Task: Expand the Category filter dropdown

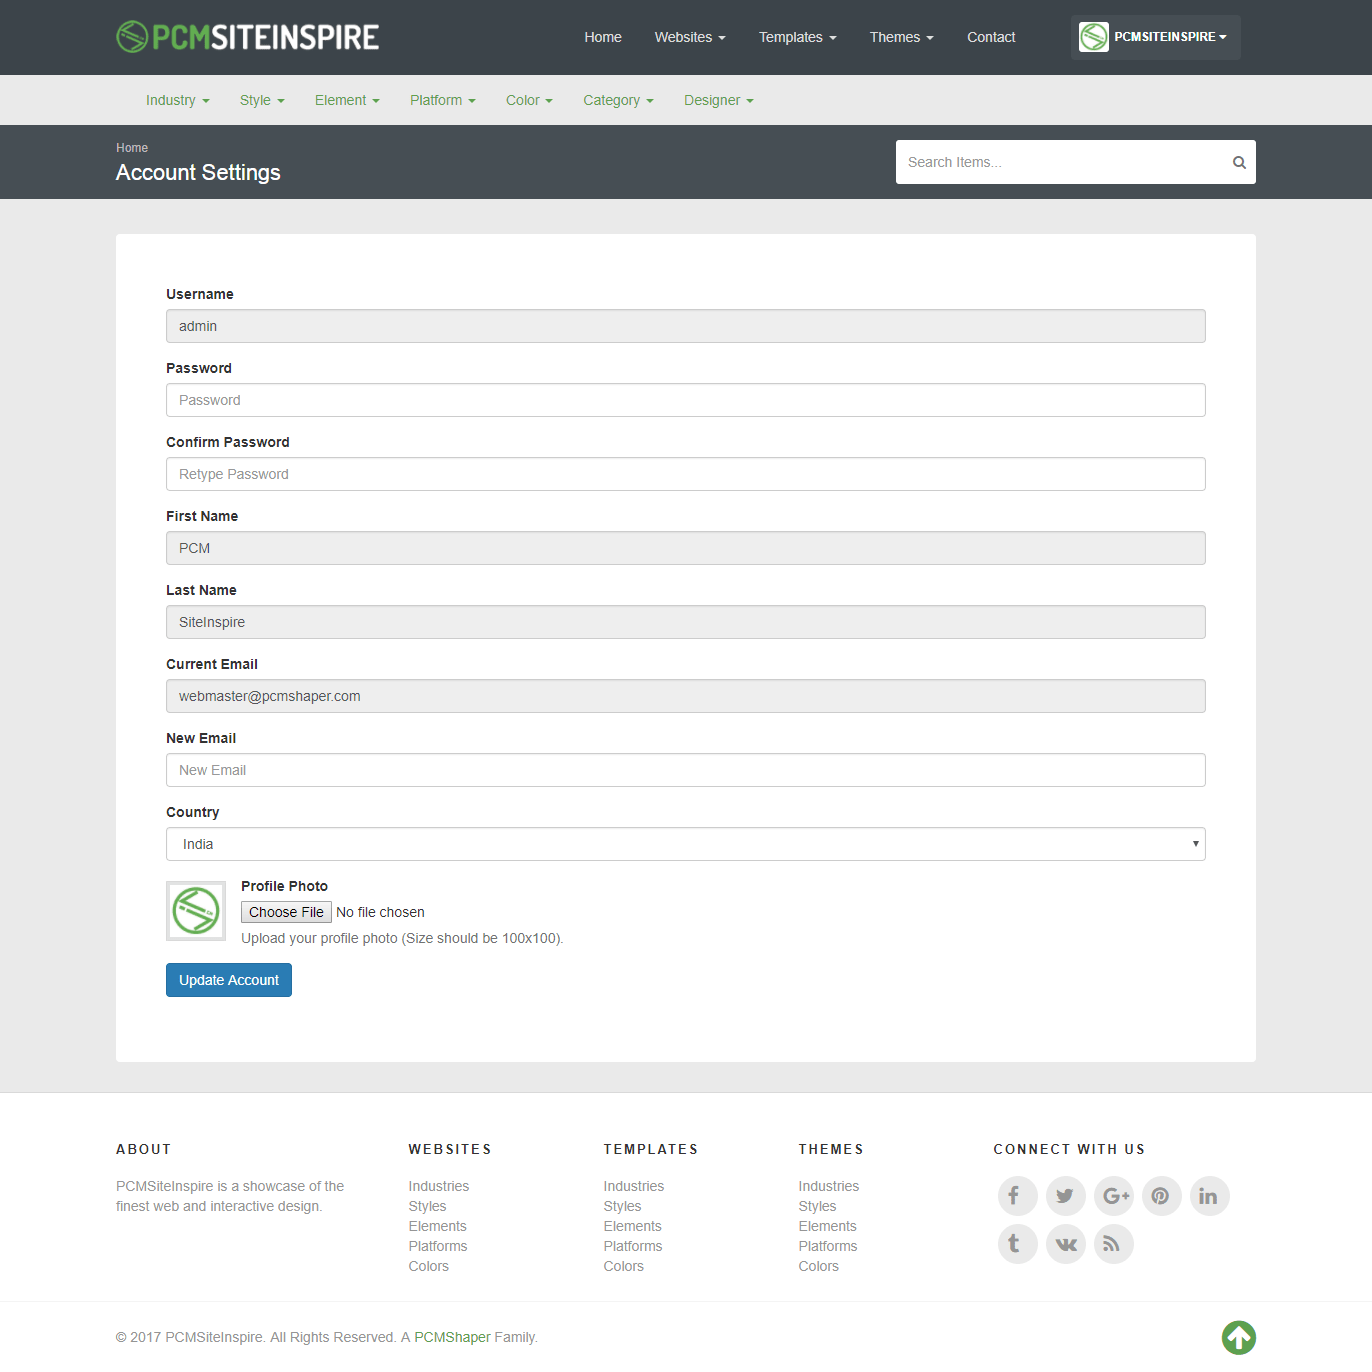Action: click(618, 100)
